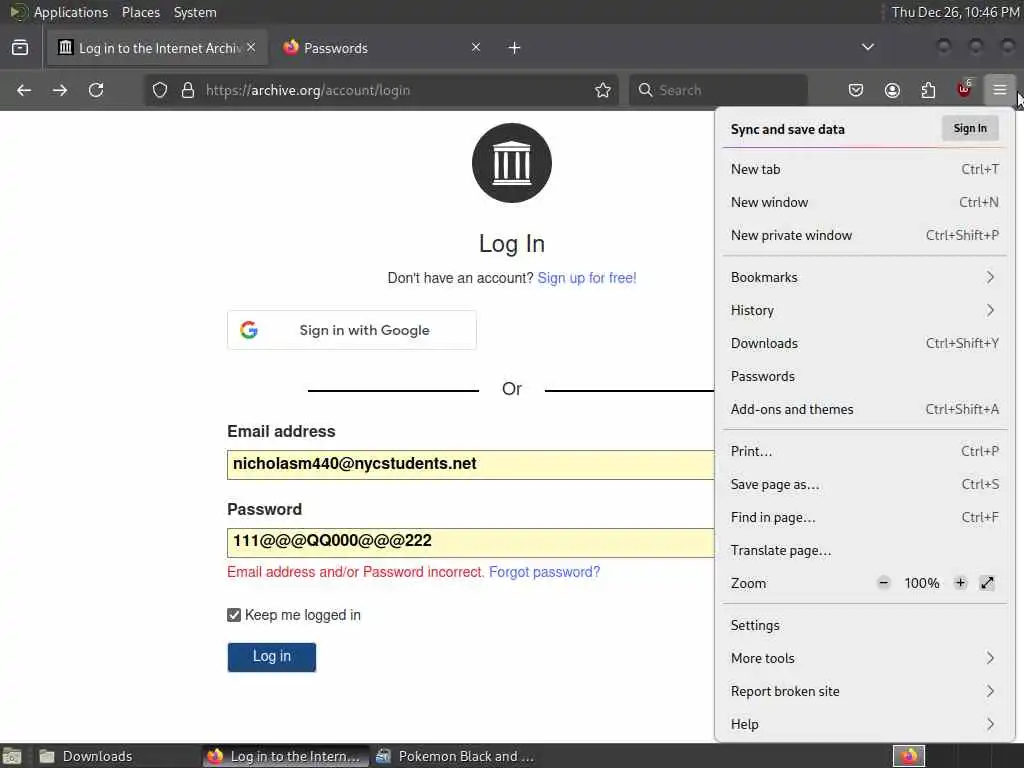Open the System menu in top panel

point(195,12)
